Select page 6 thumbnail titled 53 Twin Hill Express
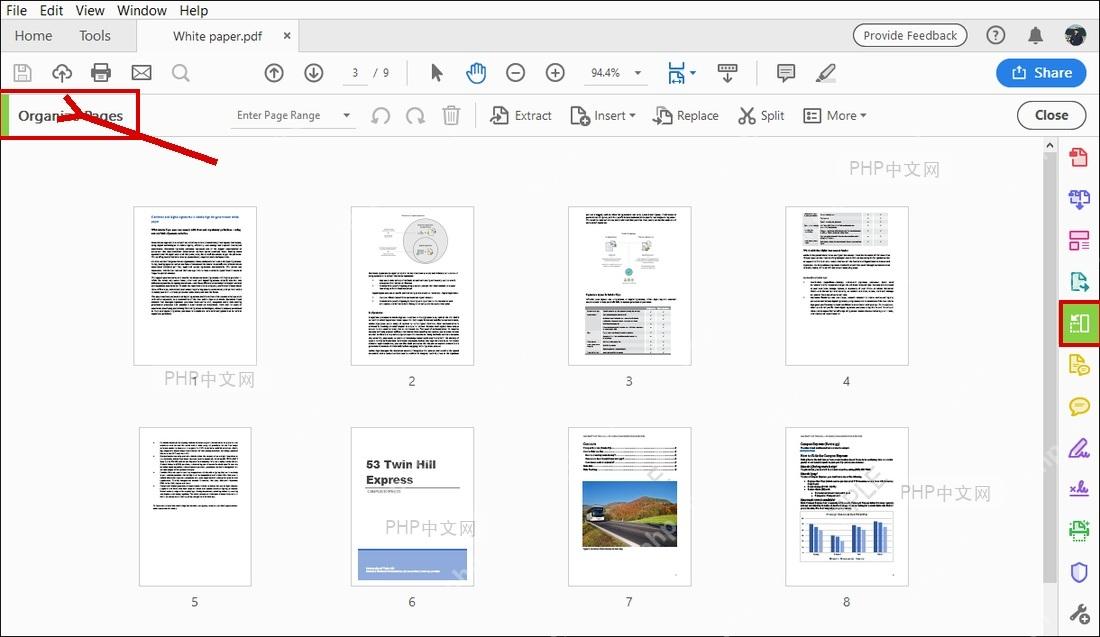 point(412,507)
